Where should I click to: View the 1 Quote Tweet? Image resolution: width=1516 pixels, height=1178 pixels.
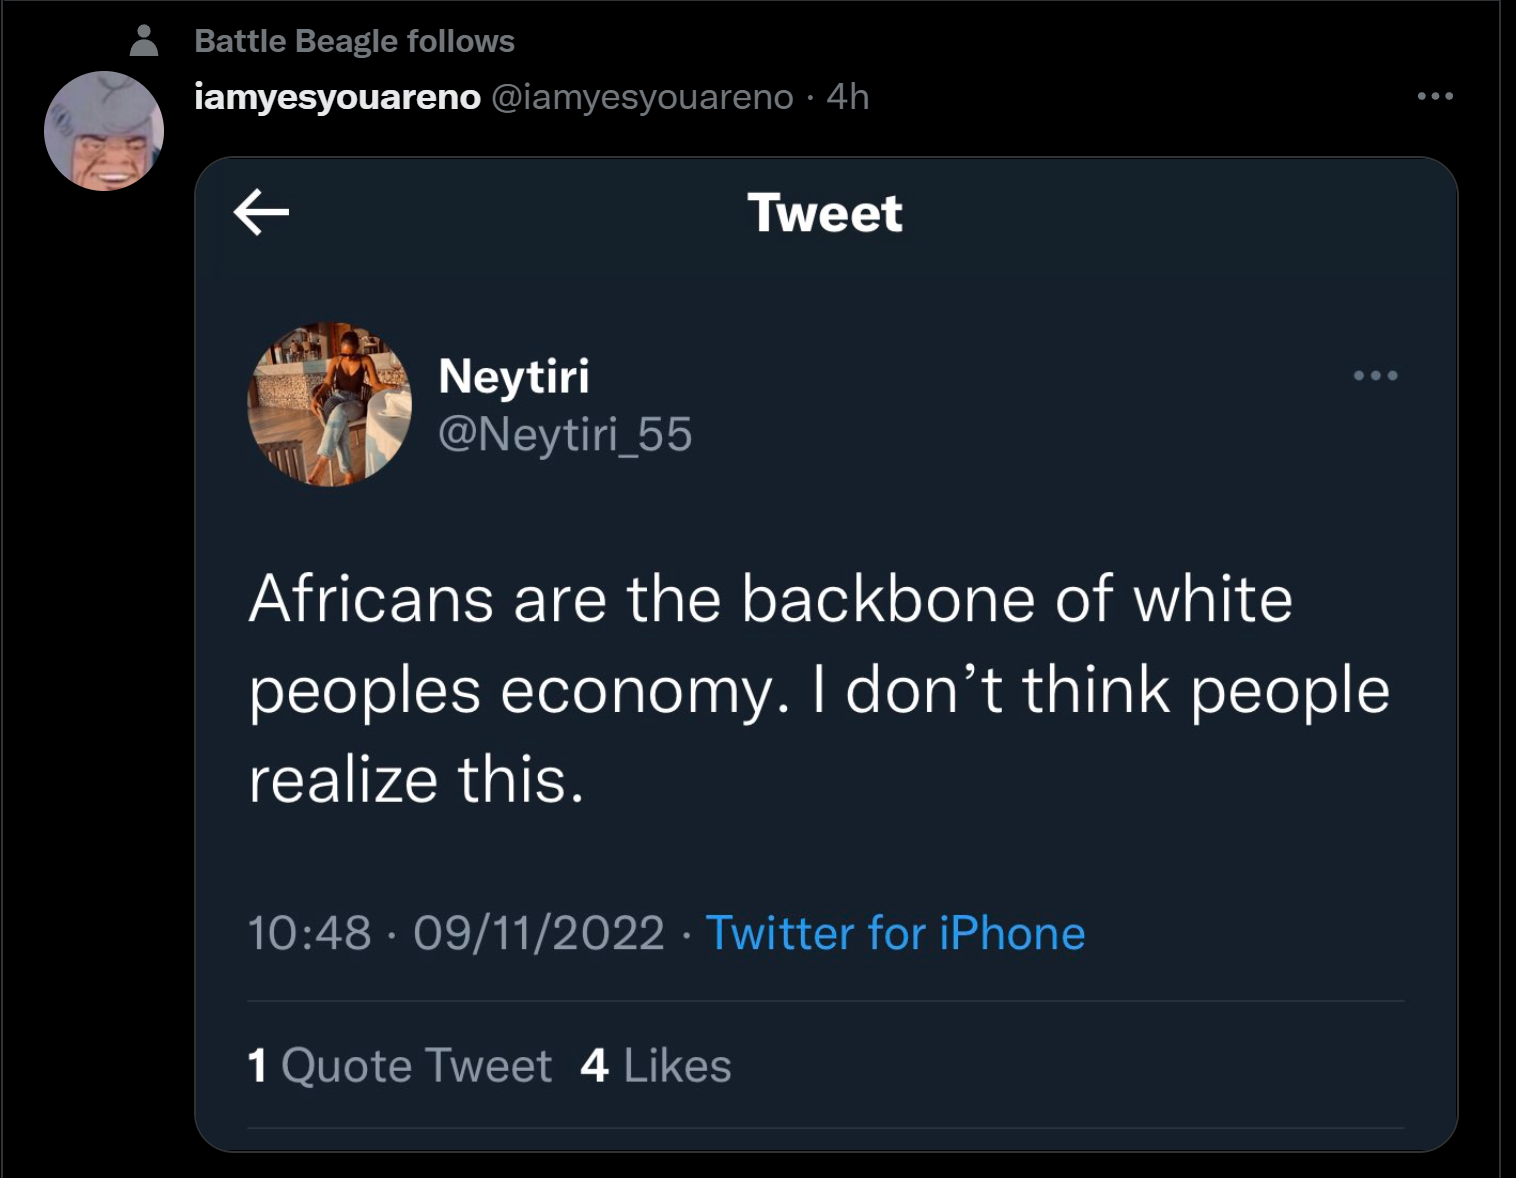click(399, 1065)
